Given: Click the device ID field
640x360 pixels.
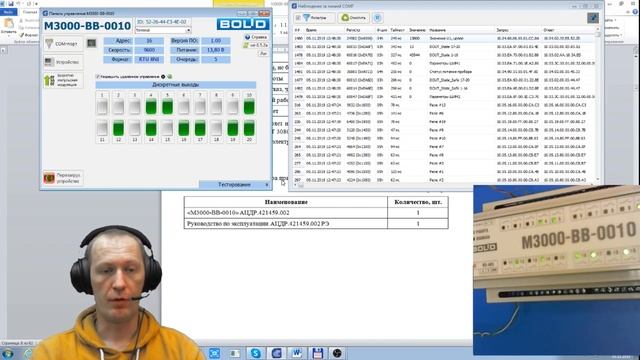Looking at the screenshot, I should tap(162, 22).
